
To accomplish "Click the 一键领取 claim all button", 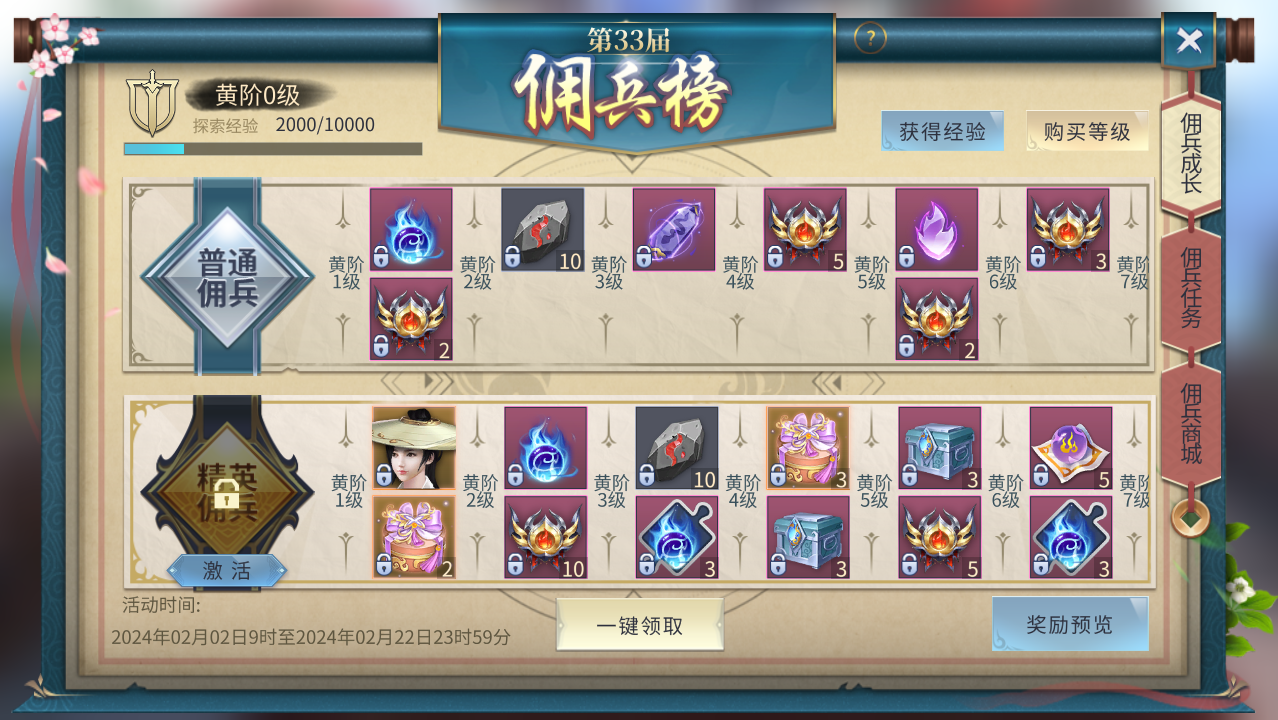I will [x=640, y=625].
